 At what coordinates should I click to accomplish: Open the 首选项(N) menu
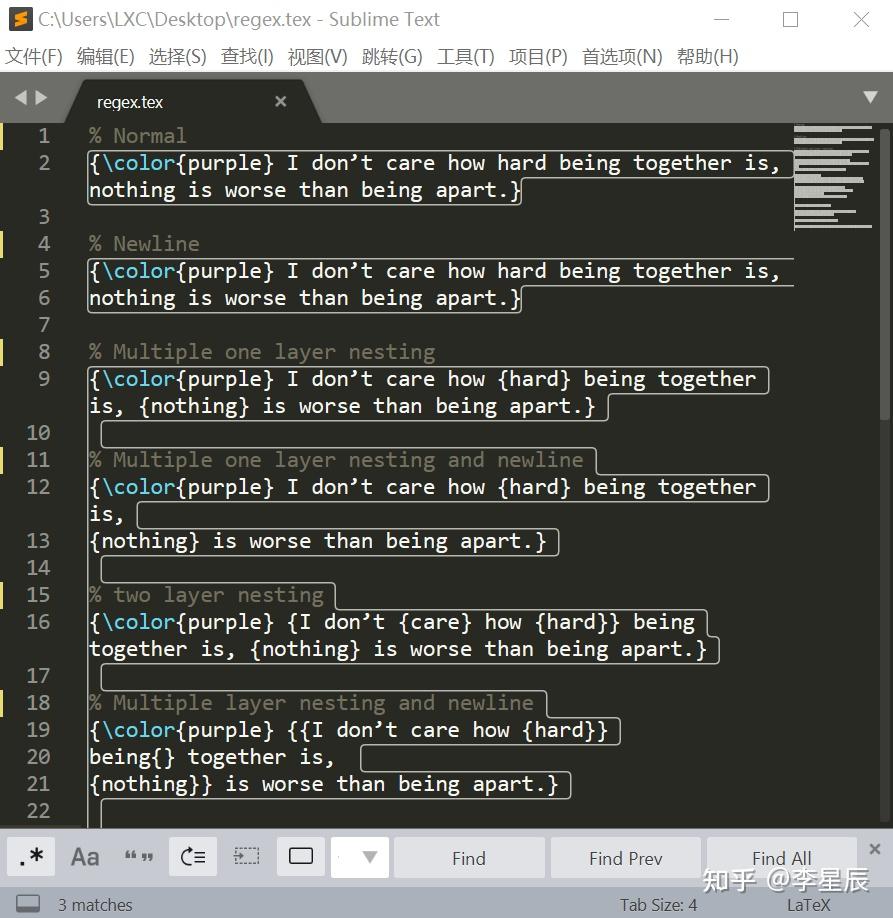coord(622,57)
